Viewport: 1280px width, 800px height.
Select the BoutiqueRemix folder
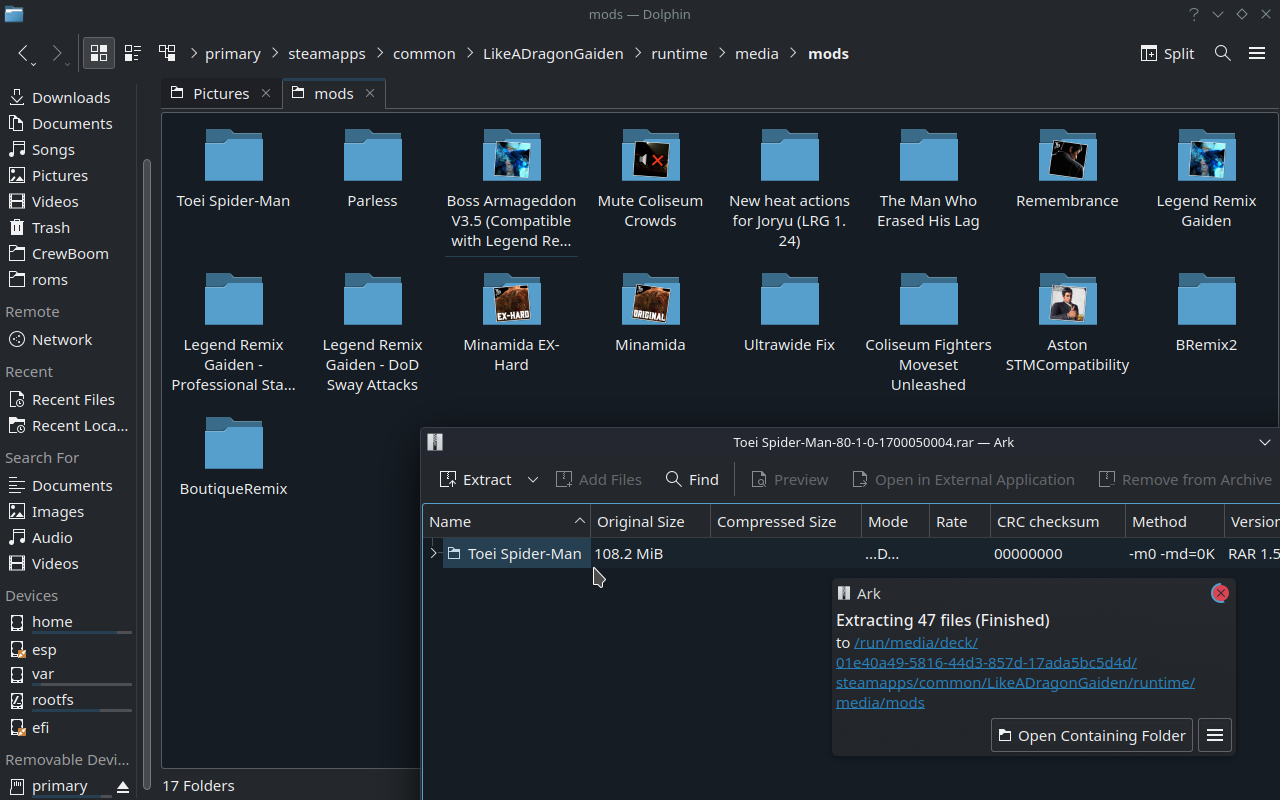click(233, 456)
